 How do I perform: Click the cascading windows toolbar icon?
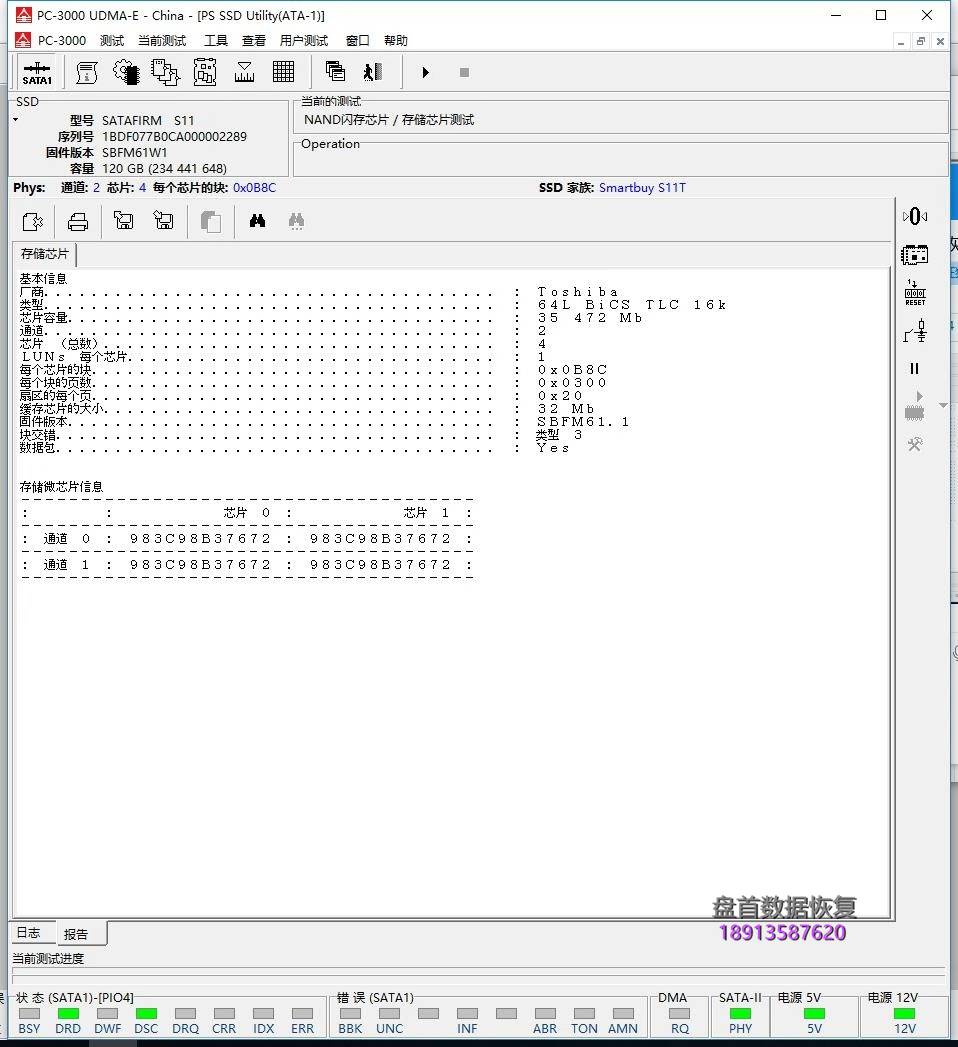click(x=335, y=71)
